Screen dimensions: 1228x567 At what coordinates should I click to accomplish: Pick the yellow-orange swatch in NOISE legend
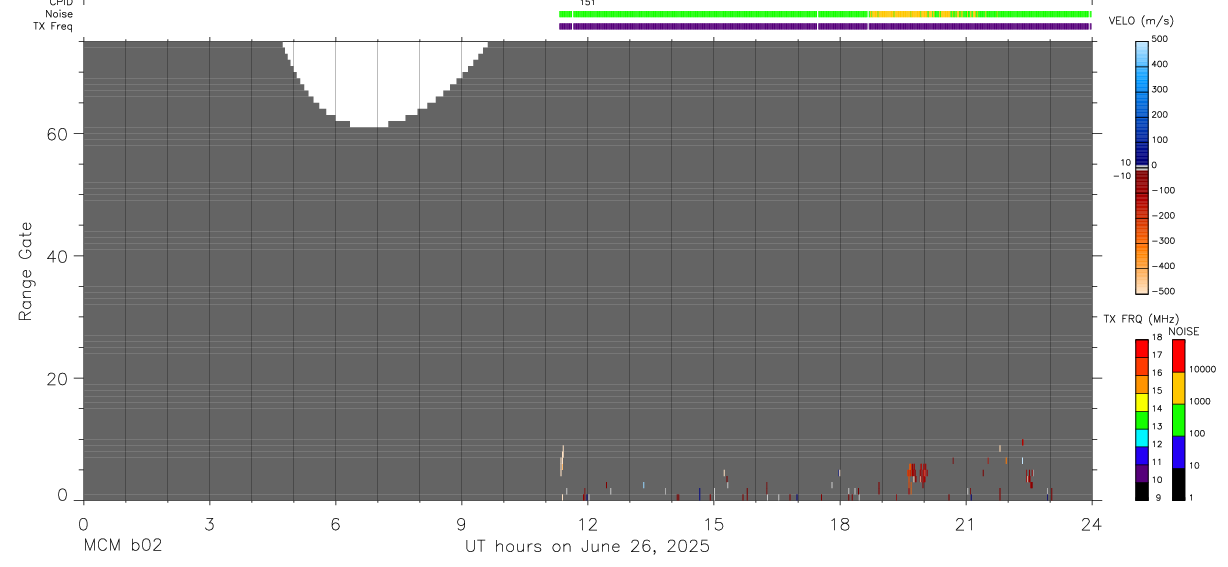[x=1178, y=388]
